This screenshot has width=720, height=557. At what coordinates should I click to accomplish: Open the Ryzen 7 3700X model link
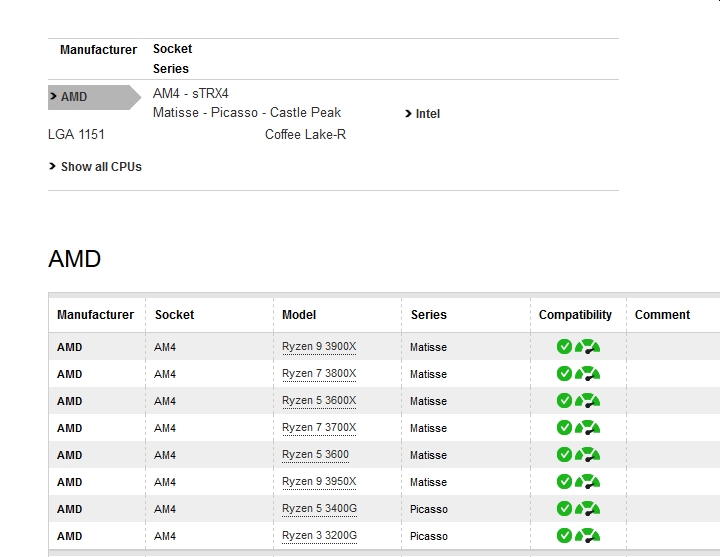point(319,428)
